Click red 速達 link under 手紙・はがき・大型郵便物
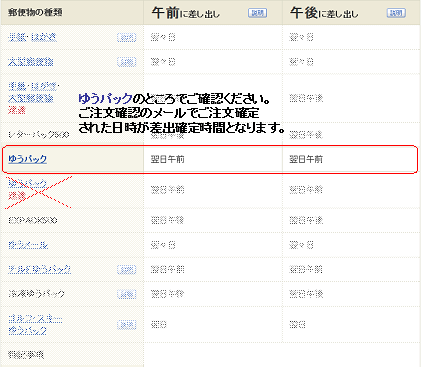Viewport: 421px width, 367px height. click(x=17, y=110)
